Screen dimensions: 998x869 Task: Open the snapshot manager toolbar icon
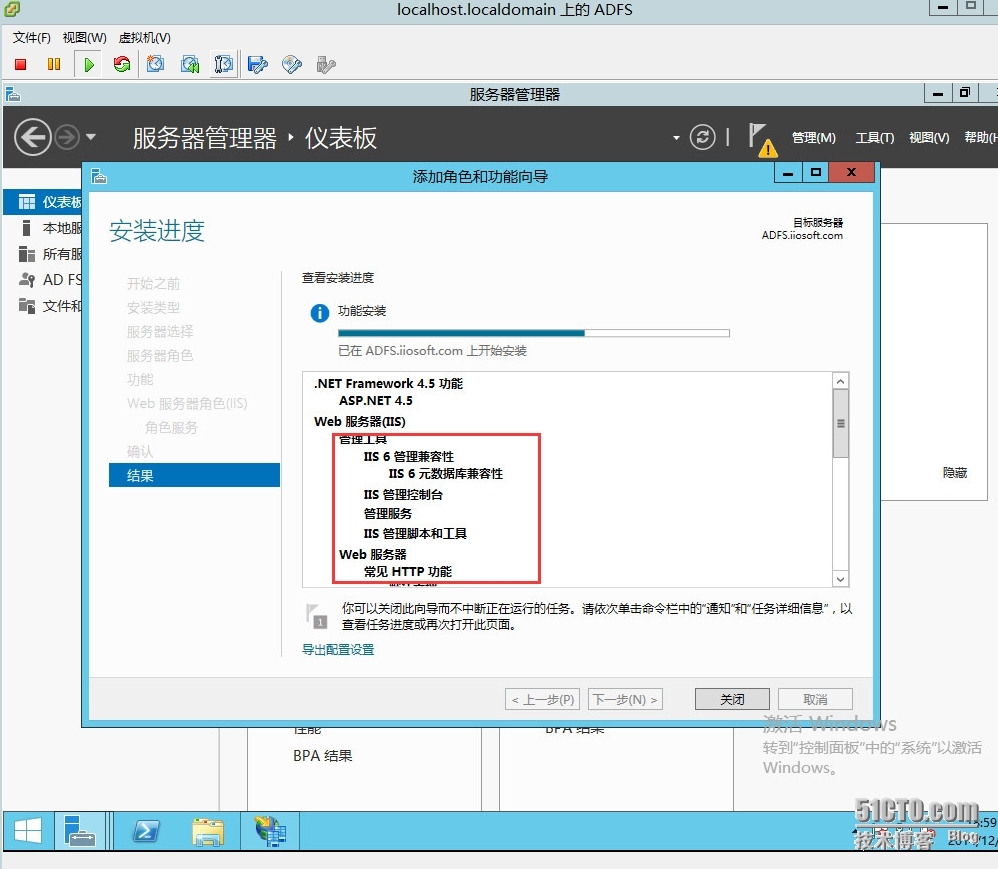tap(223, 64)
